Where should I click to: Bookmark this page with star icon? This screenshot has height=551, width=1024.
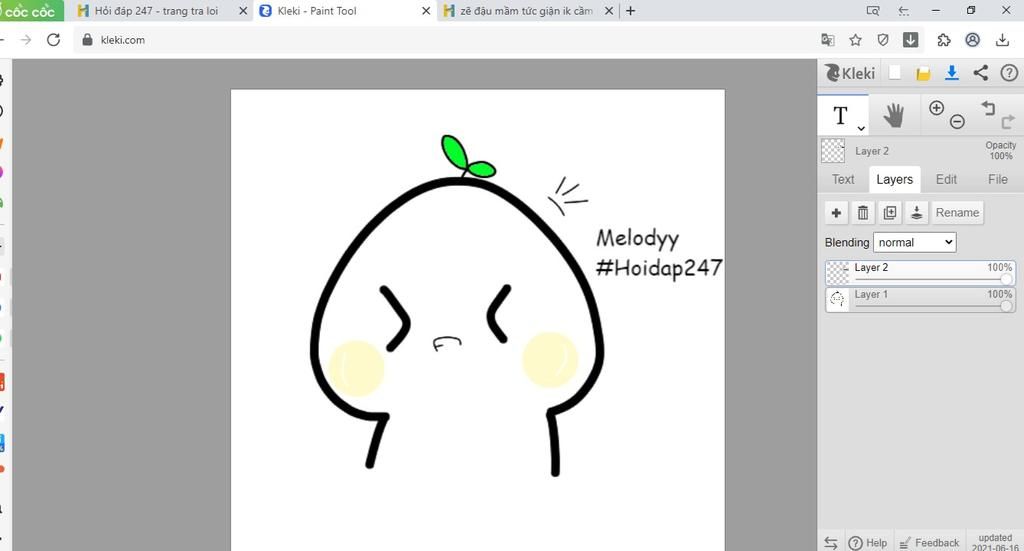[x=856, y=40]
